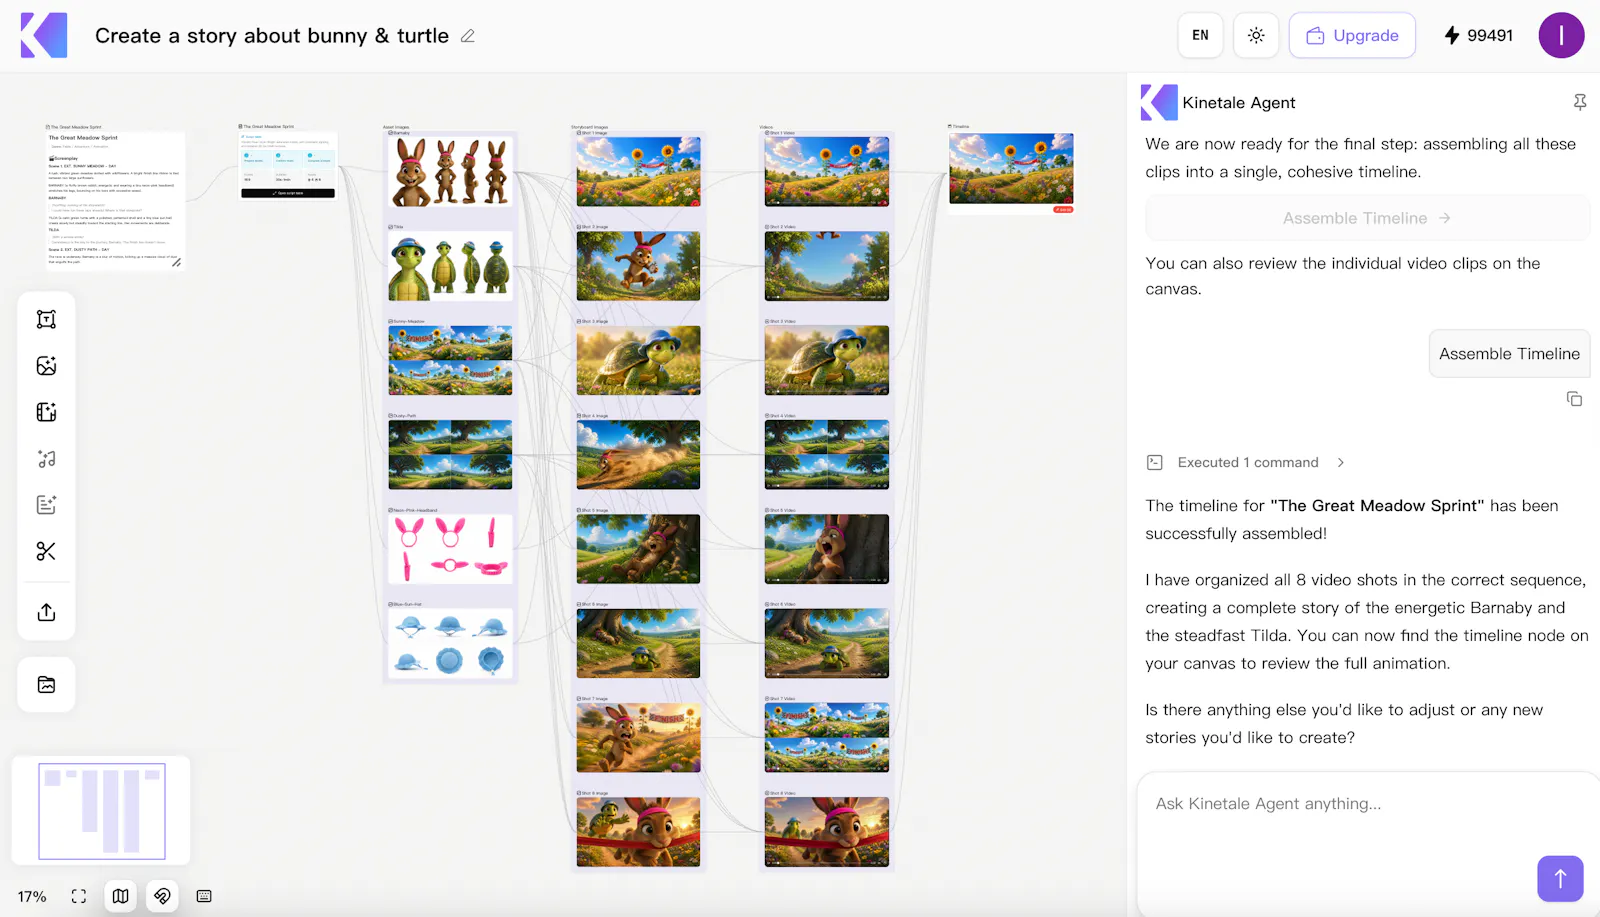Select the Sunny-Meadow asset image

(450, 360)
